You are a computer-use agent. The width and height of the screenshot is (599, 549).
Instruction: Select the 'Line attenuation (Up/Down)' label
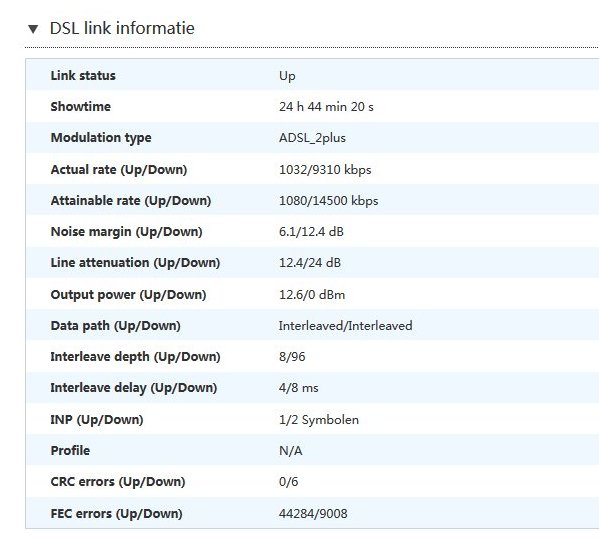coord(135,262)
